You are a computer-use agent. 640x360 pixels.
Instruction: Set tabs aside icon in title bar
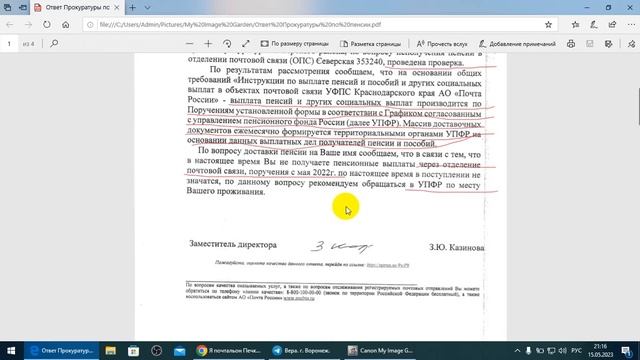pos(23,7)
